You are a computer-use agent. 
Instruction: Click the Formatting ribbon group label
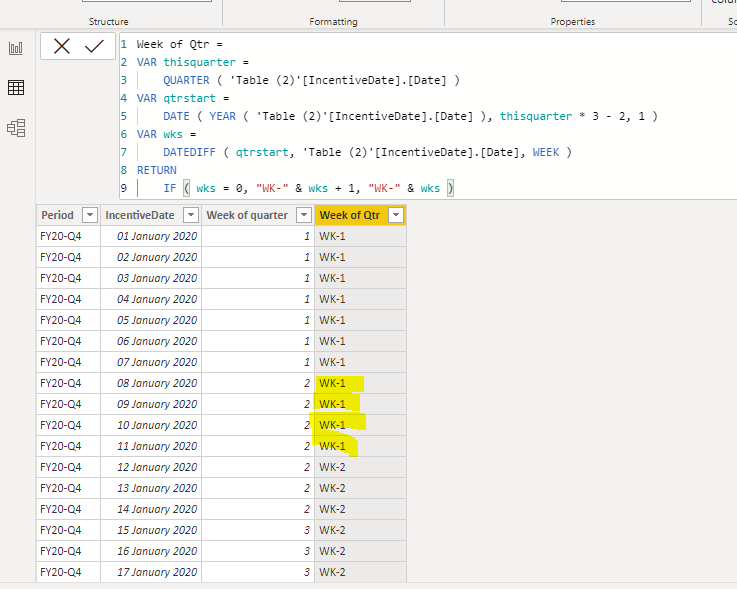click(333, 22)
